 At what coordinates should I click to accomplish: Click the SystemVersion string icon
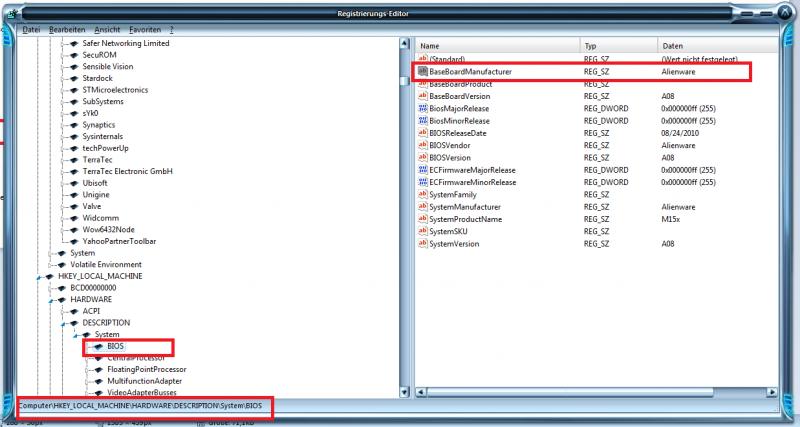[422, 243]
